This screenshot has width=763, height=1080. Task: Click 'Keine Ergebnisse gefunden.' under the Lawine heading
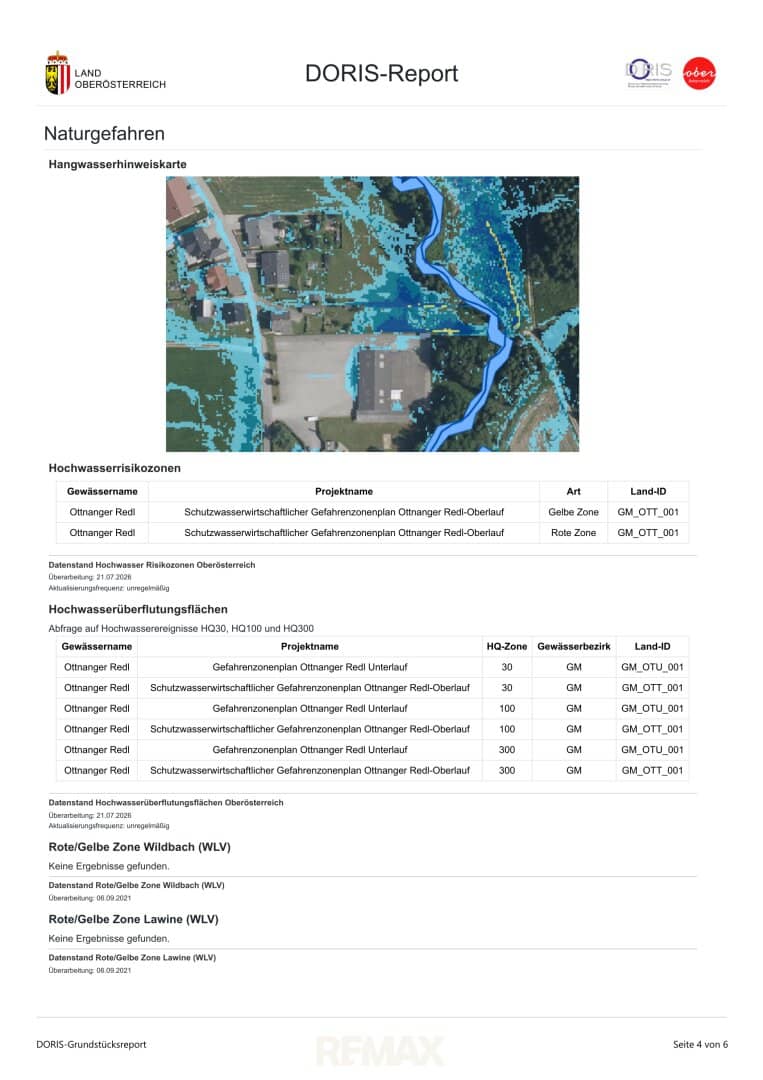109,938
